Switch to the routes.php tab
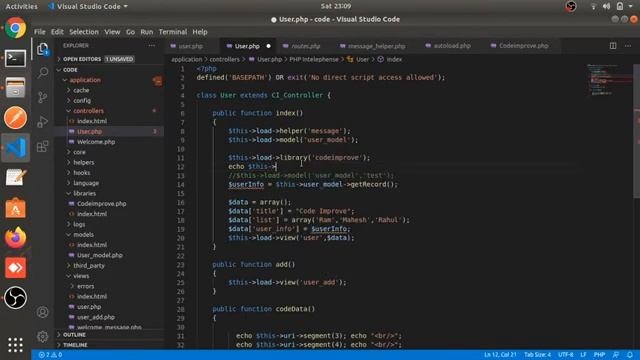 click(305, 46)
